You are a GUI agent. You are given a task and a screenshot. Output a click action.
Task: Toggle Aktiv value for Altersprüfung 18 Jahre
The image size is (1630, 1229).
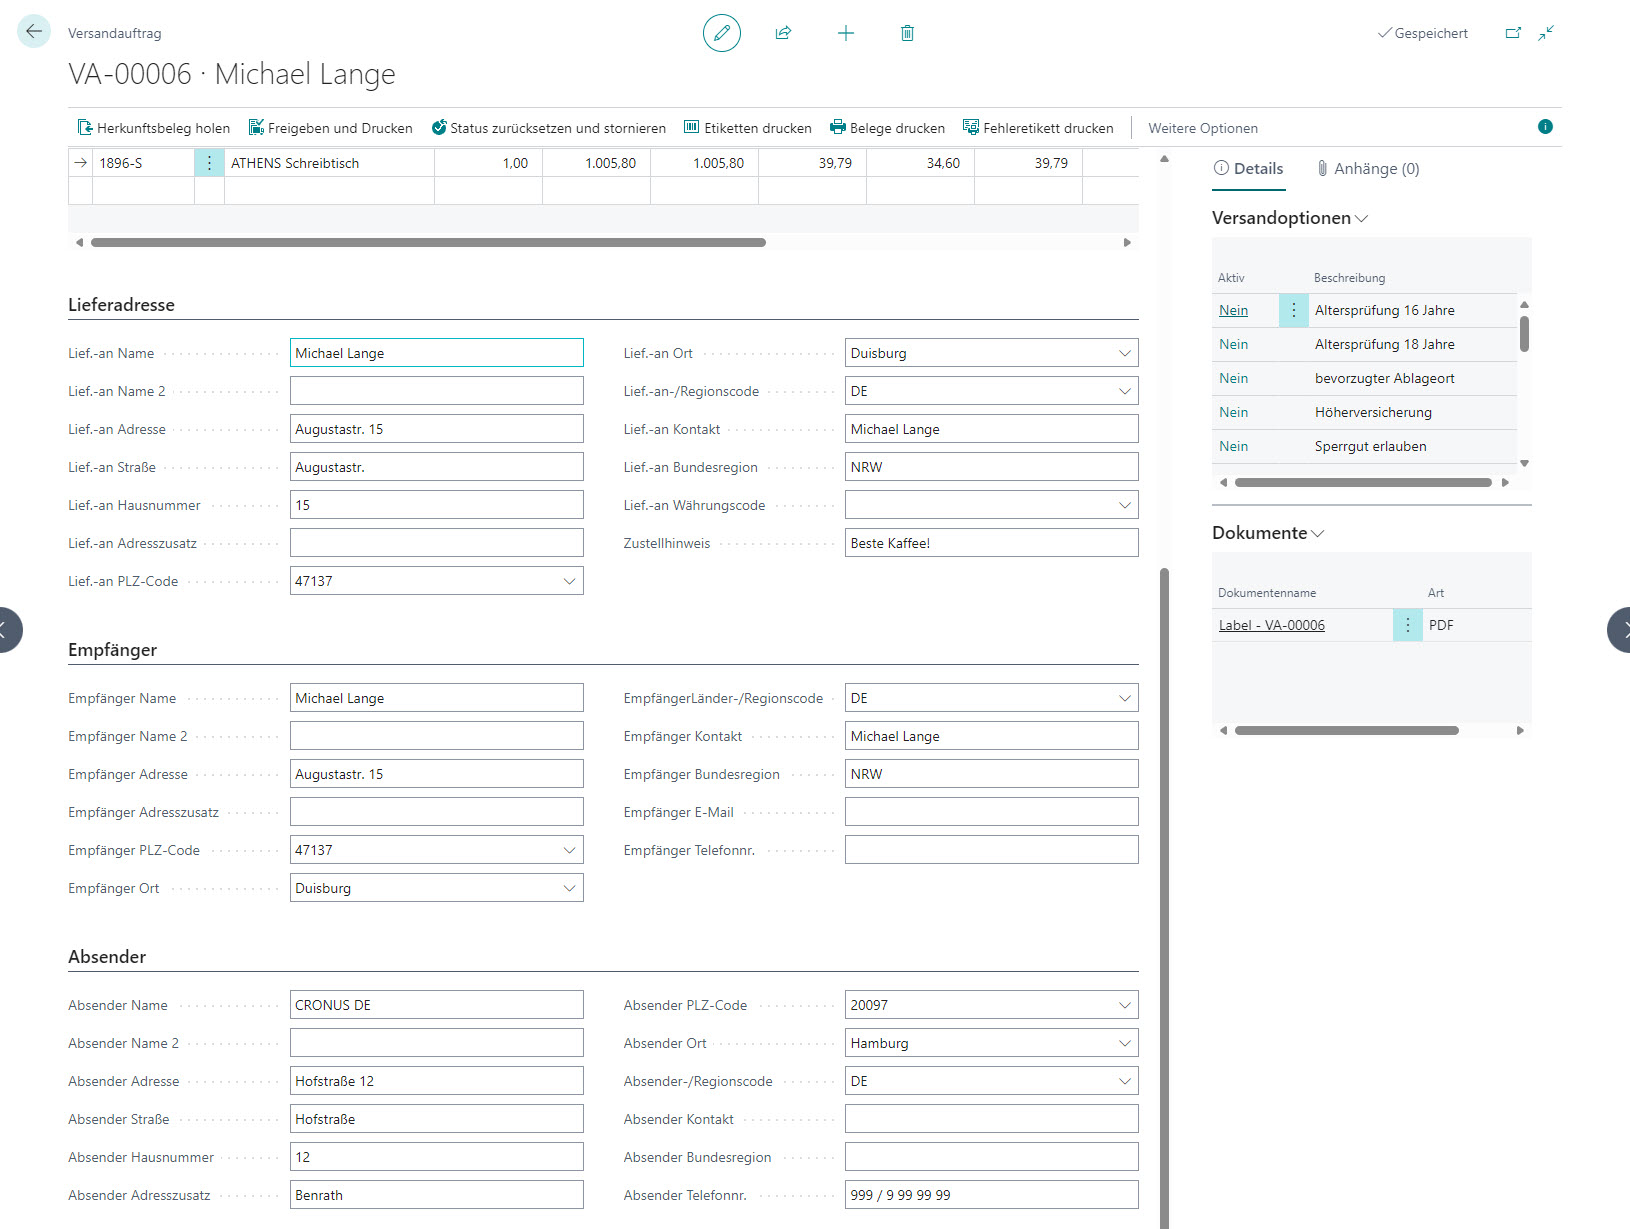click(1233, 344)
